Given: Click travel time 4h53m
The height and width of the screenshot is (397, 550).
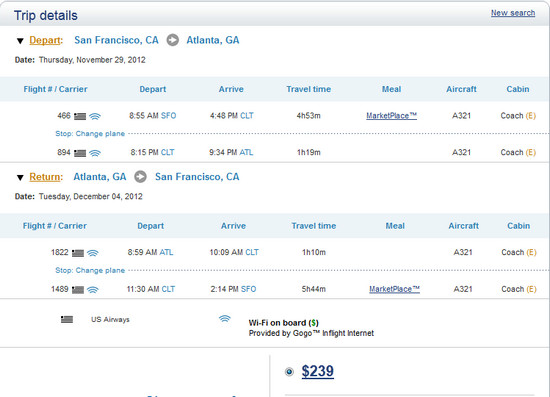Looking at the screenshot, I should click(309, 116).
